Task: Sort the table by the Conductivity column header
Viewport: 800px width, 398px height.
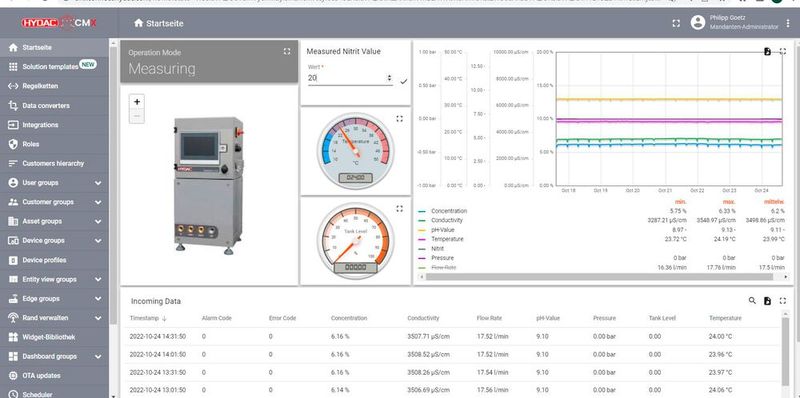Action: coord(423,318)
